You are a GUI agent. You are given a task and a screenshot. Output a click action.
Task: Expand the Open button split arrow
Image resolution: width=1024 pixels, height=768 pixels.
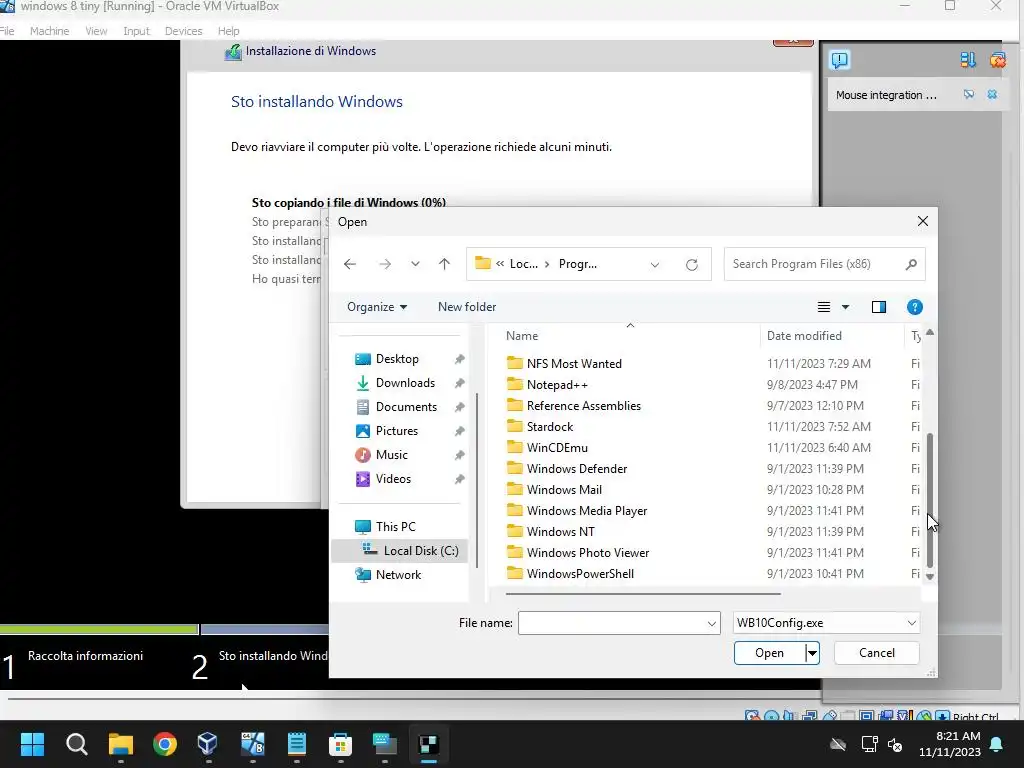[812, 653]
